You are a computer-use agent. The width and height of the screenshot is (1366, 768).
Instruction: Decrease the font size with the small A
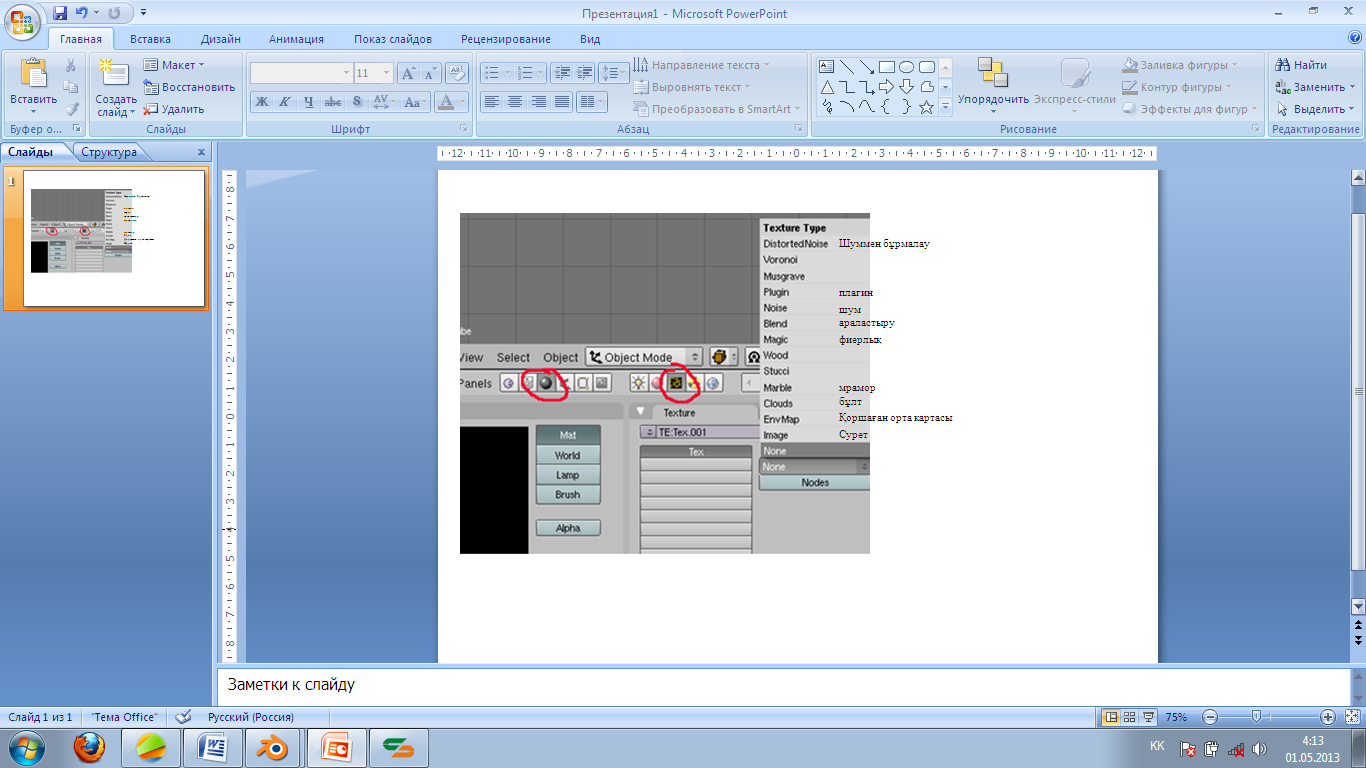(431, 73)
